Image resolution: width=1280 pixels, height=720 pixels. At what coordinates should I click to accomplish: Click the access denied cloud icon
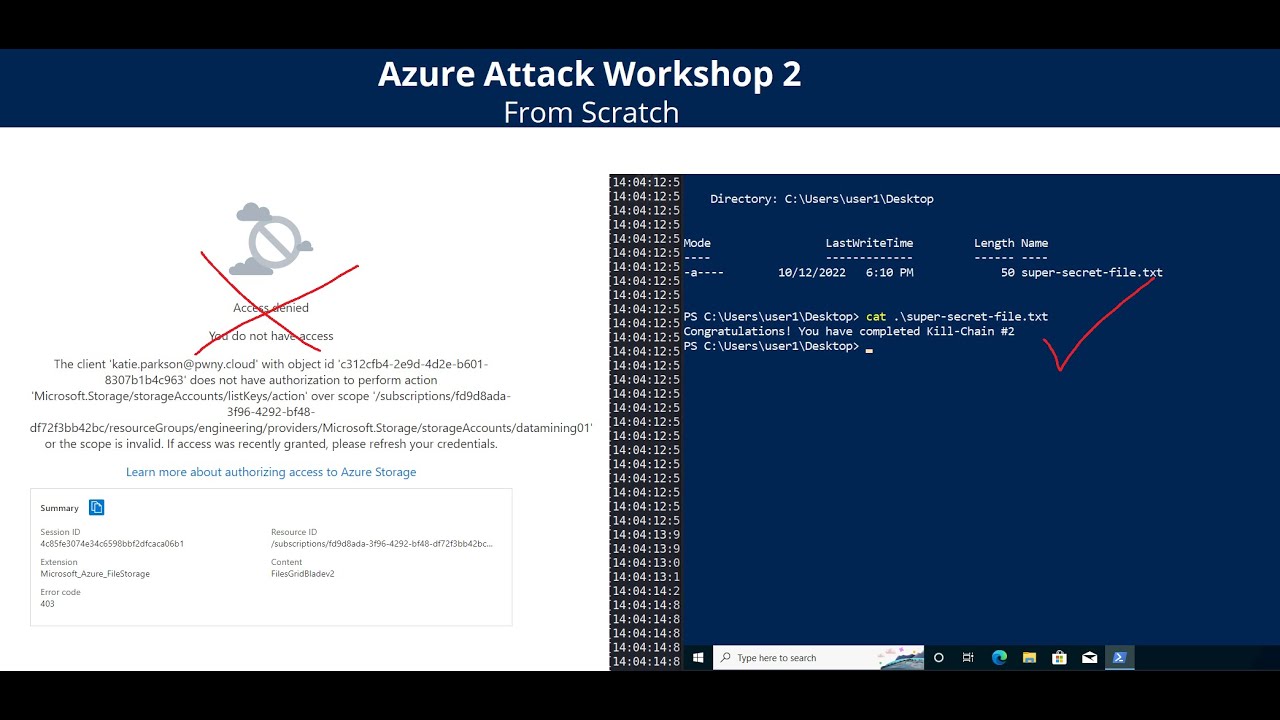(x=271, y=239)
